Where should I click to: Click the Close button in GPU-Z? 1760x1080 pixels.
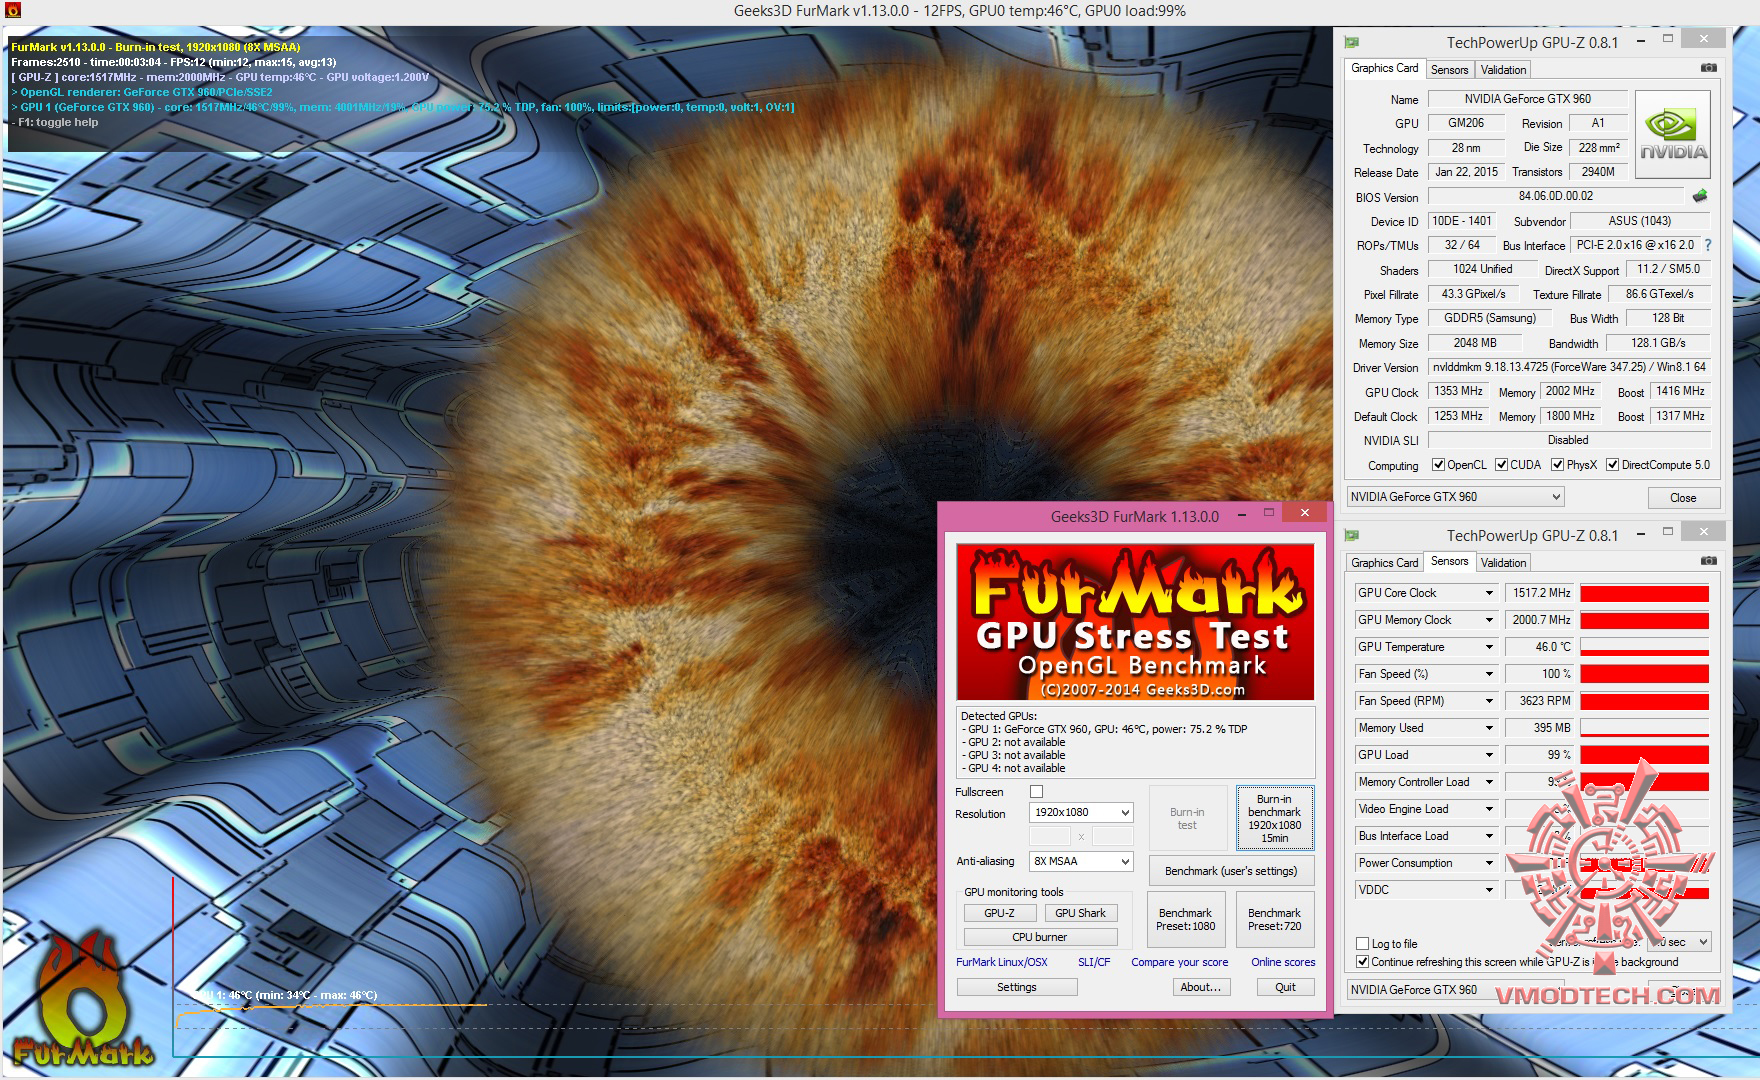click(1683, 498)
